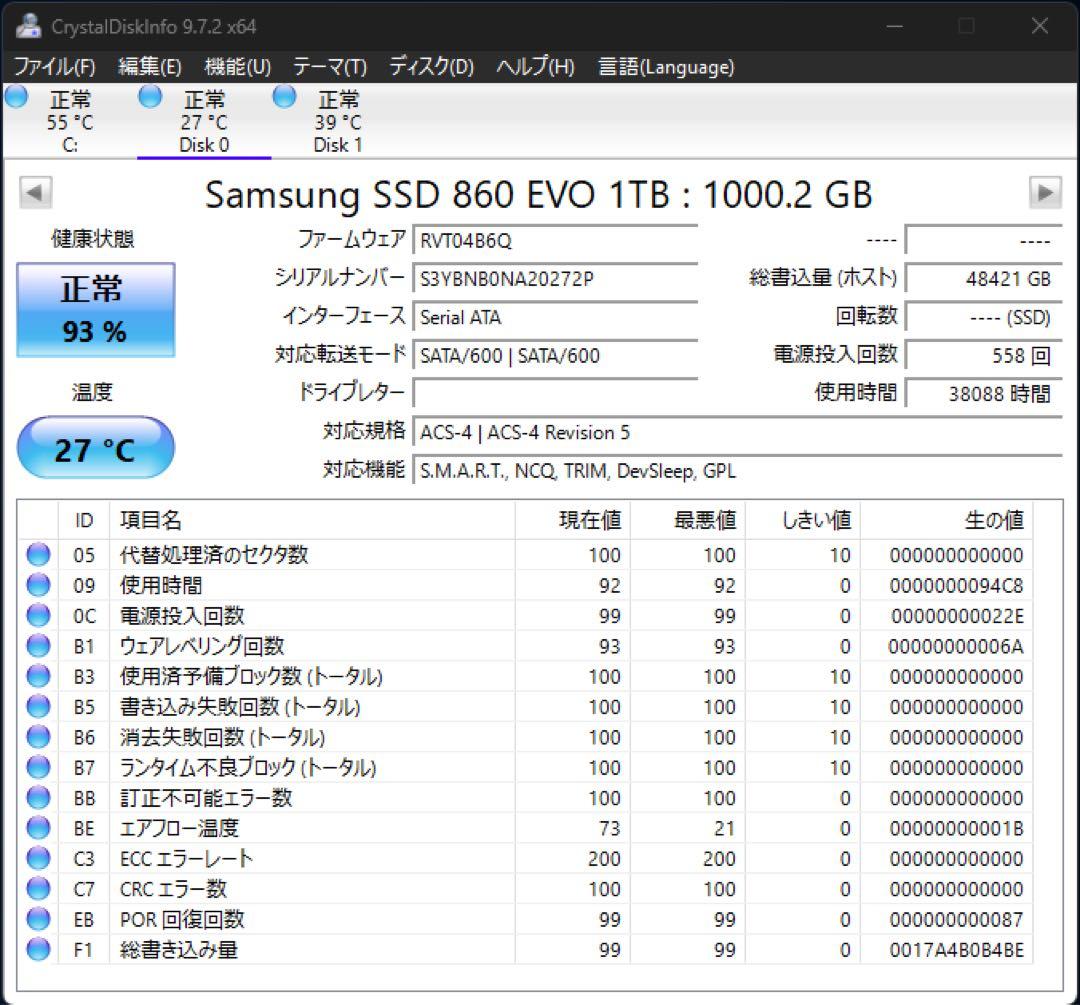Click the status dot beside ECC エラーレート
This screenshot has width=1080, height=1005.
pyautogui.click(x=36, y=859)
